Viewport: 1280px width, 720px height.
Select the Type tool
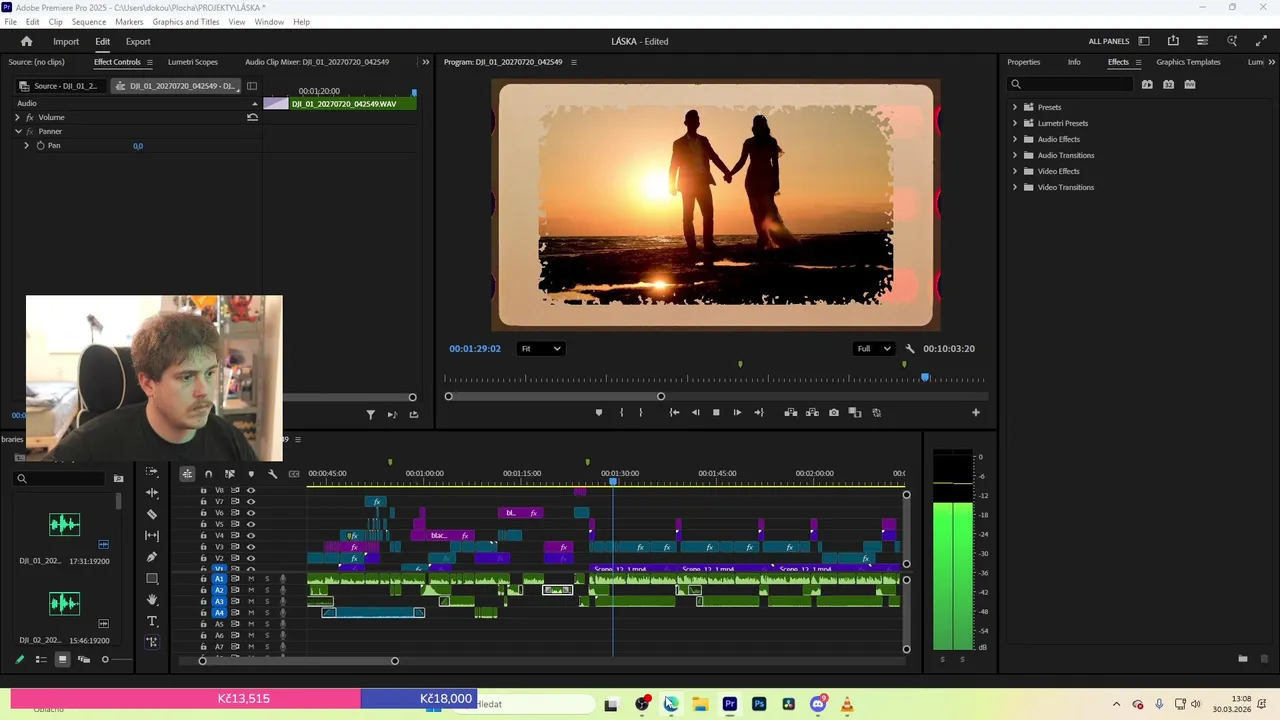(152, 621)
